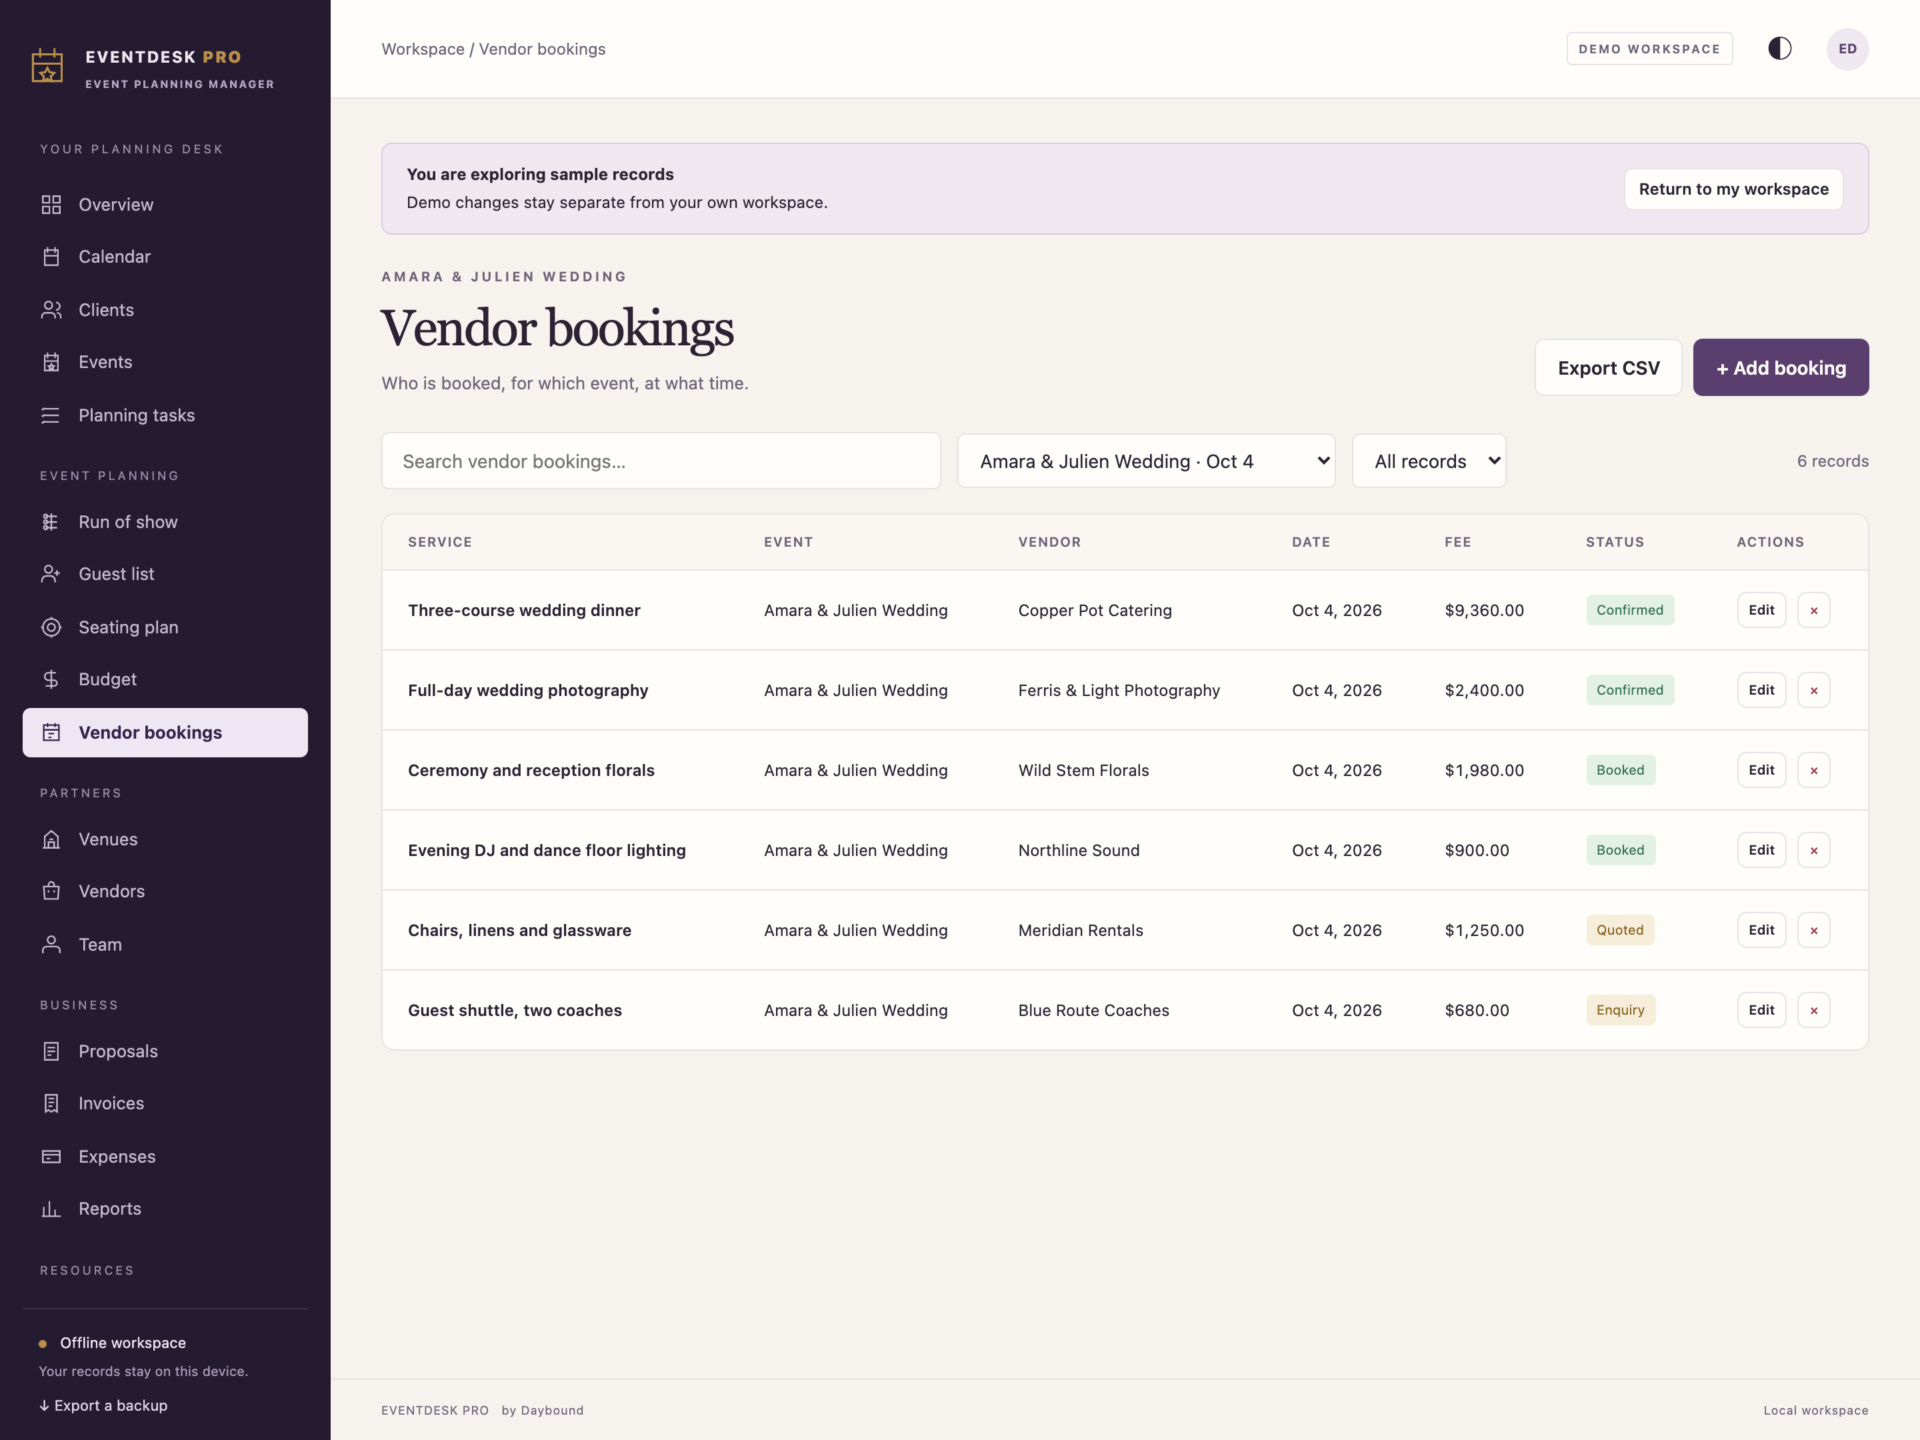Click the Expenses card icon
Screen dimensions: 1920x1440
(51, 1156)
